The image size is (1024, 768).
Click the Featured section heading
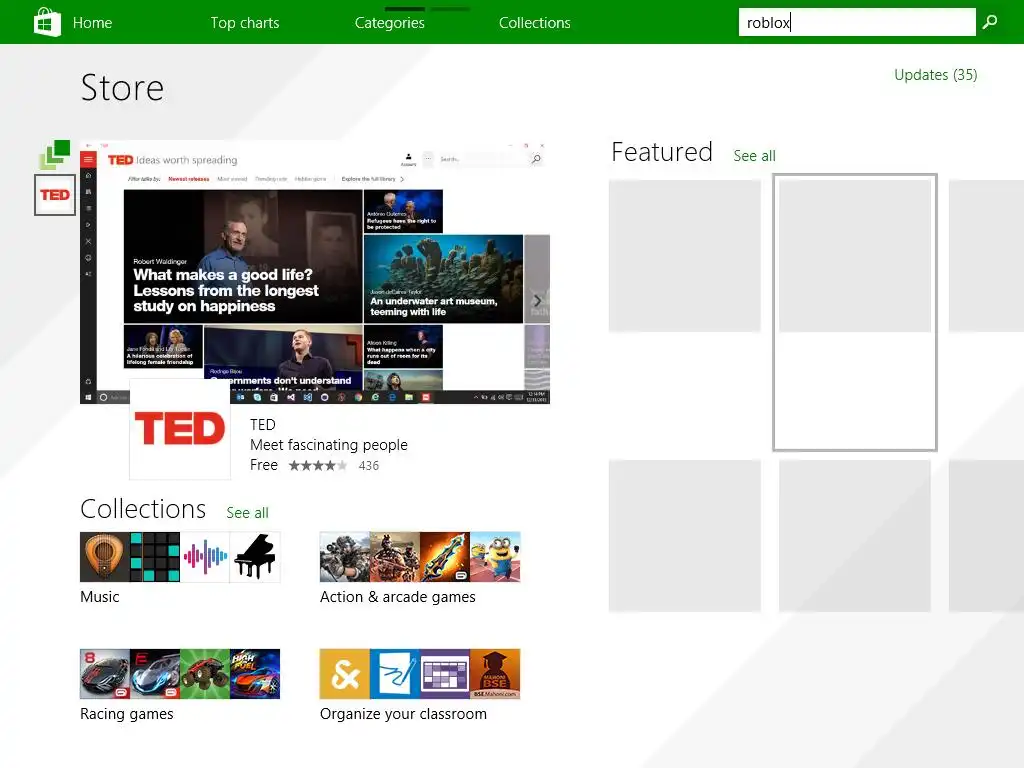[662, 152]
